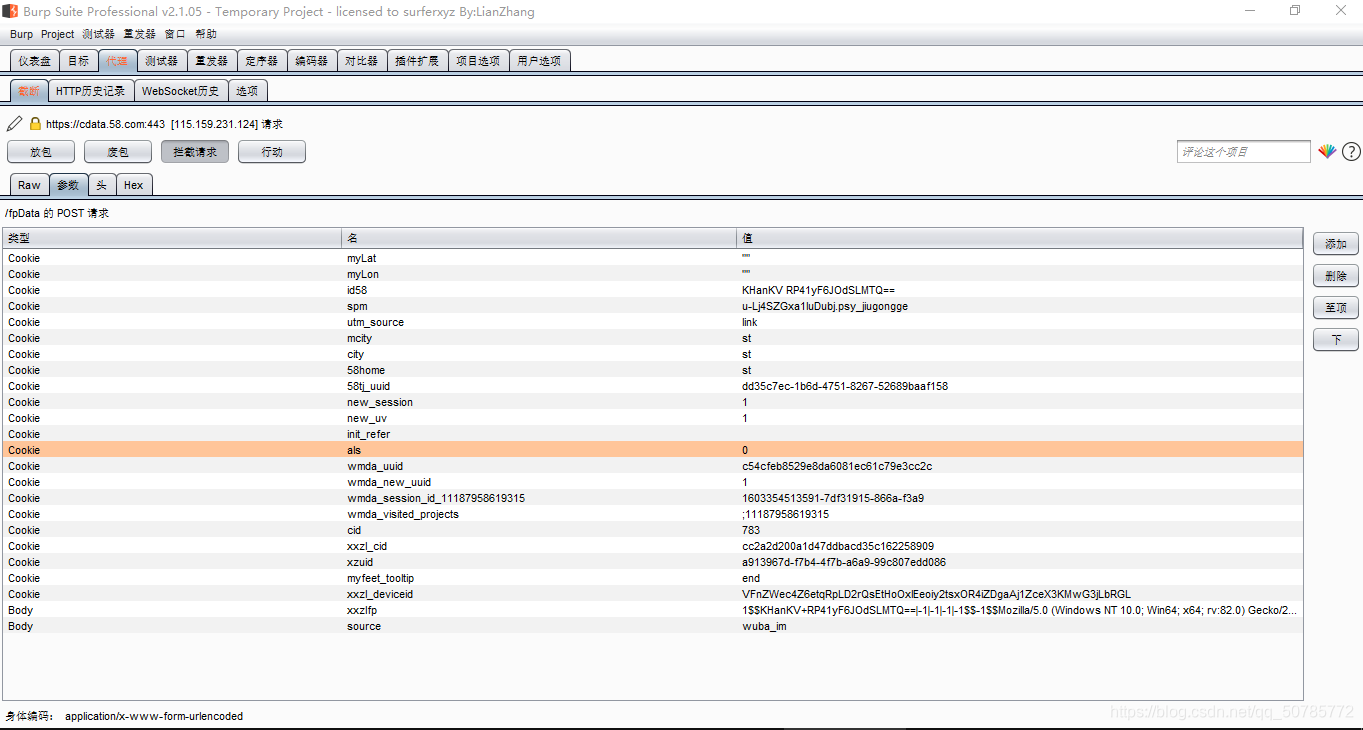Switch to the 目标 tab
This screenshot has height=730, width=1363.
[x=78, y=61]
